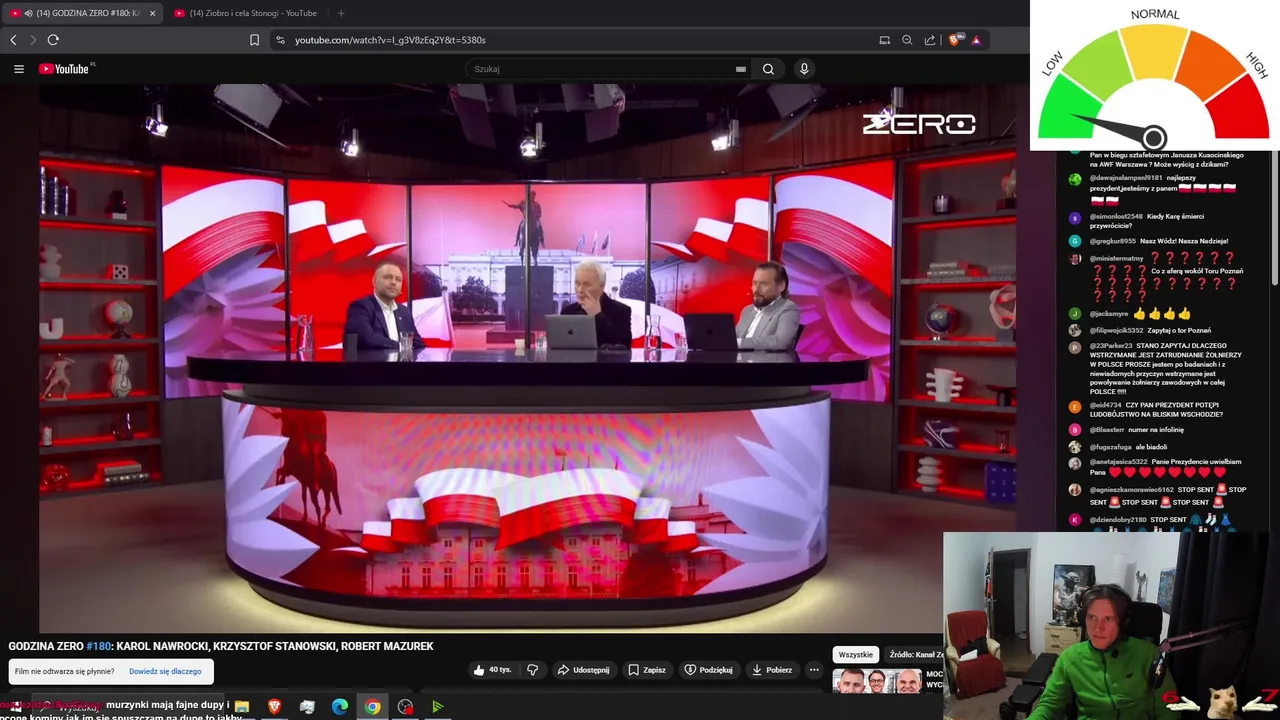Open a new browser tab with plus
The width and height of the screenshot is (1280, 720).
tap(341, 13)
